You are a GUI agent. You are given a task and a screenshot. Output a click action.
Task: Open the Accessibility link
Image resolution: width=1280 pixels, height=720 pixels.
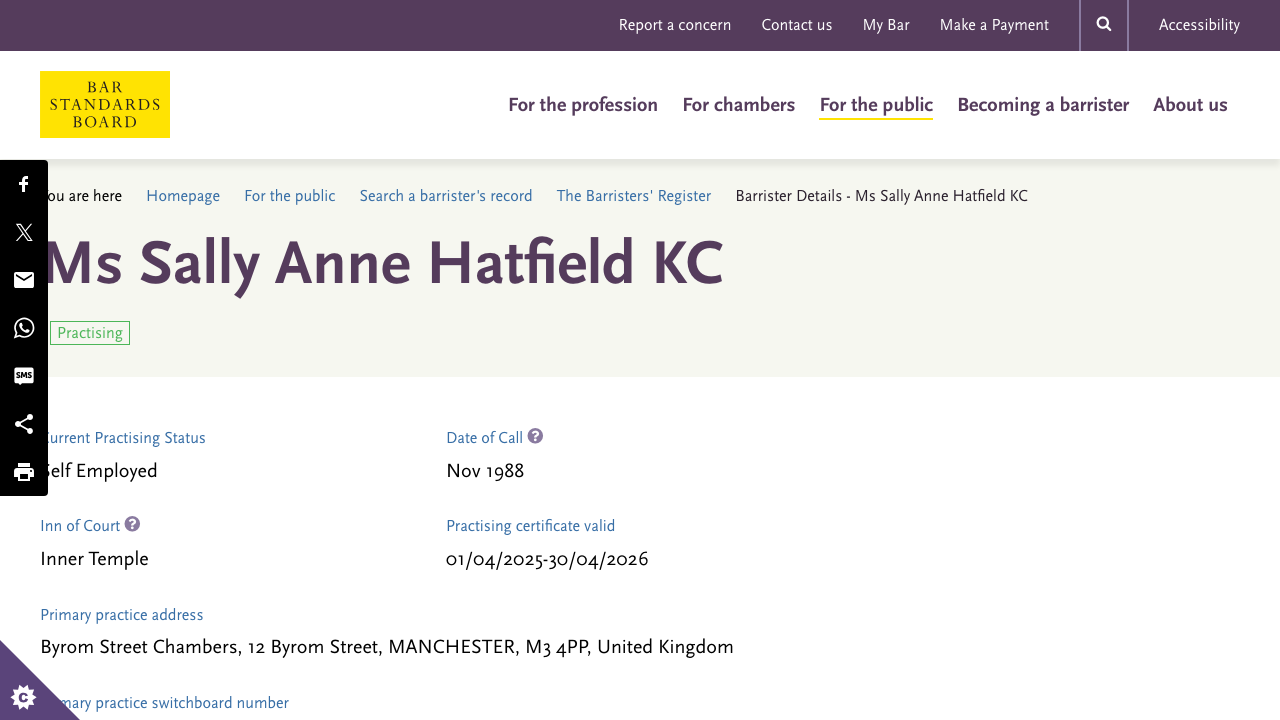click(1199, 25)
